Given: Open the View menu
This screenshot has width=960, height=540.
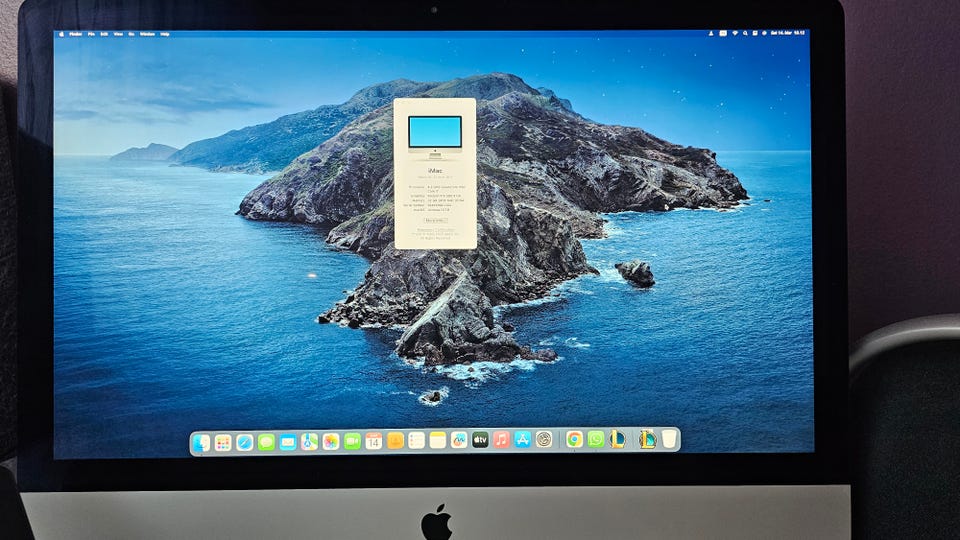Looking at the screenshot, I should pos(118,34).
